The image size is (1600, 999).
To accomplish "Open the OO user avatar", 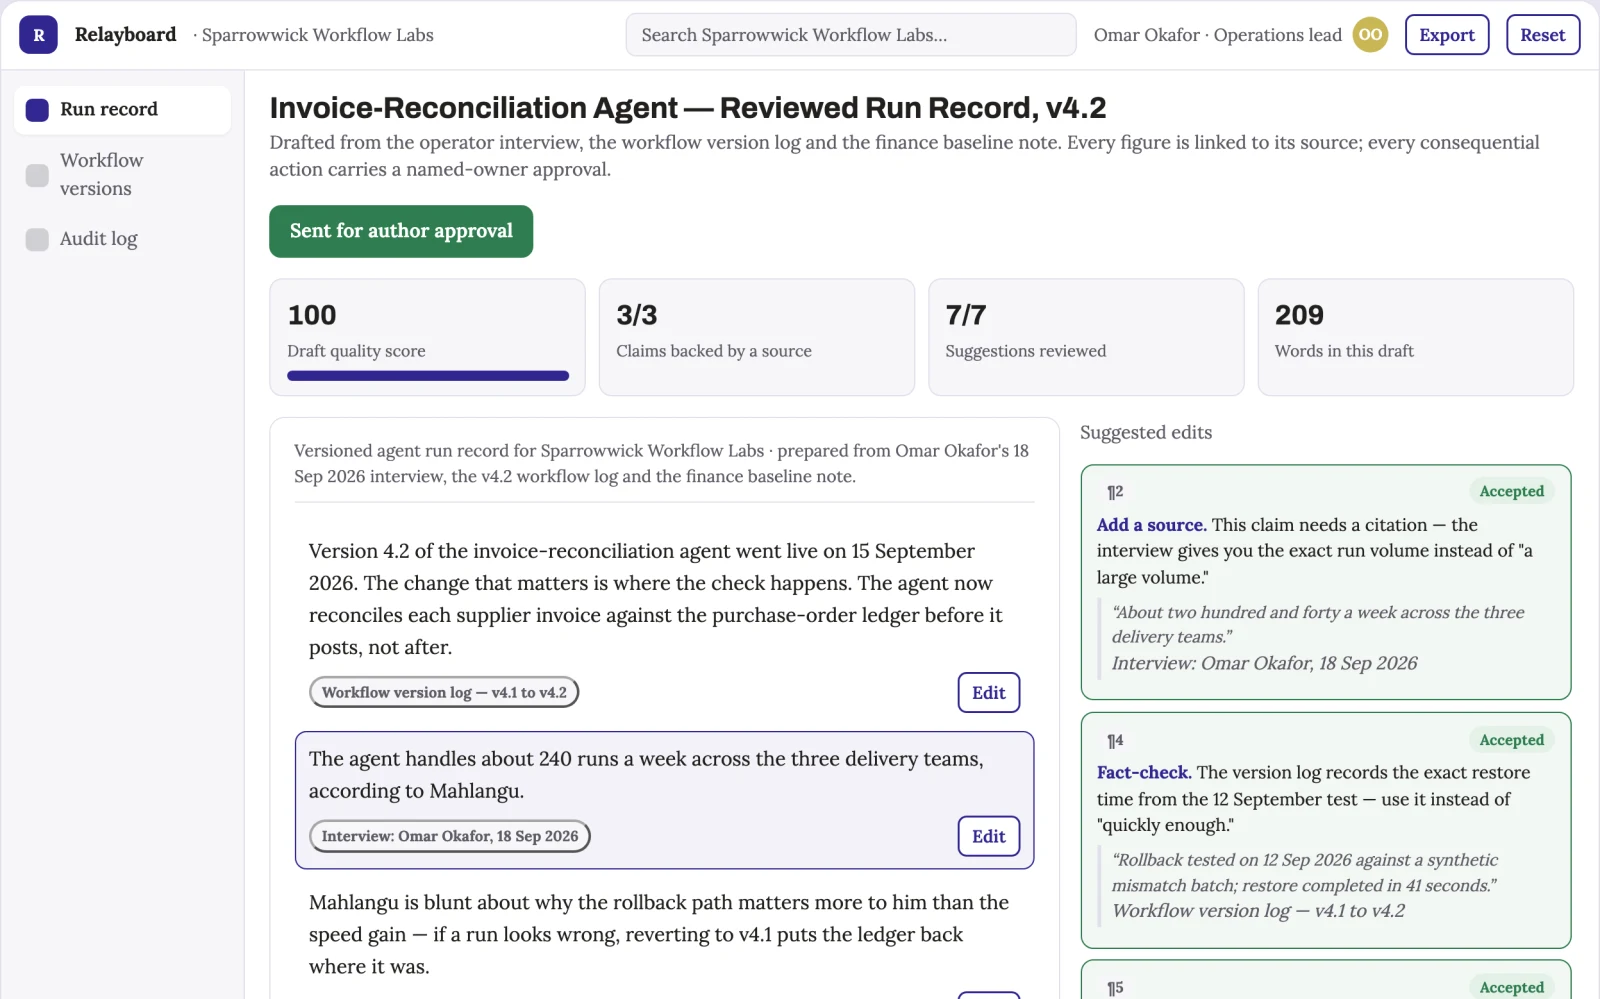I will [1370, 35].
